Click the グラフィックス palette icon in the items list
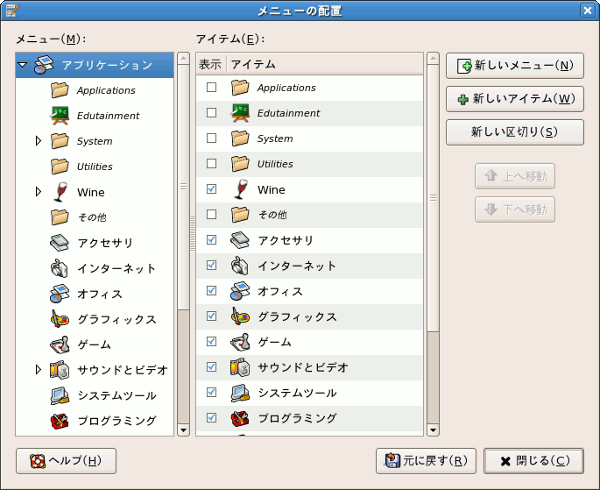This screenshot has height=490, width=600. tap(240, 317)
